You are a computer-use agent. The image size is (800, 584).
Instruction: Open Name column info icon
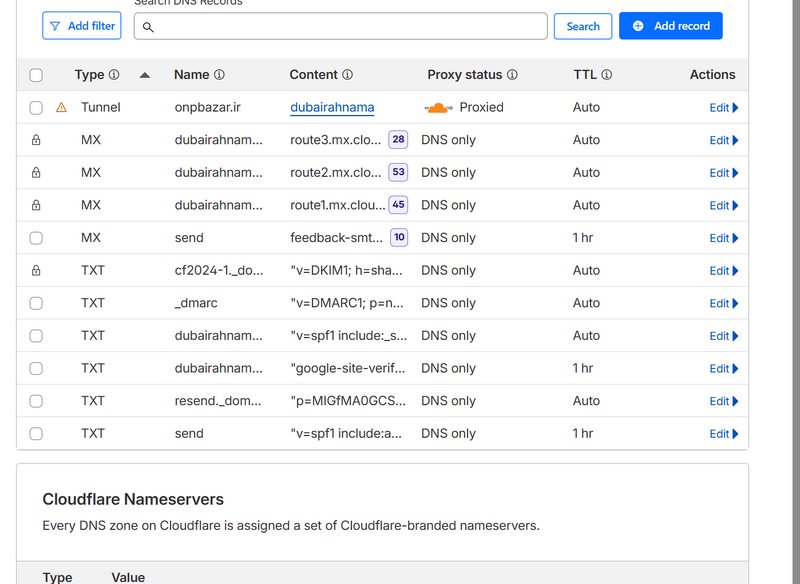pos(219,74)
